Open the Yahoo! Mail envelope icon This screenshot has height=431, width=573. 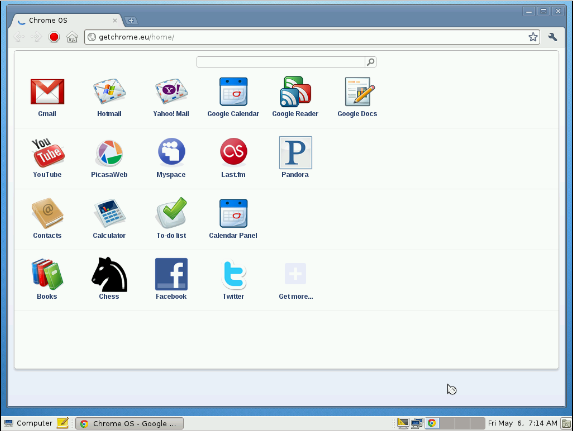point(171,91)
